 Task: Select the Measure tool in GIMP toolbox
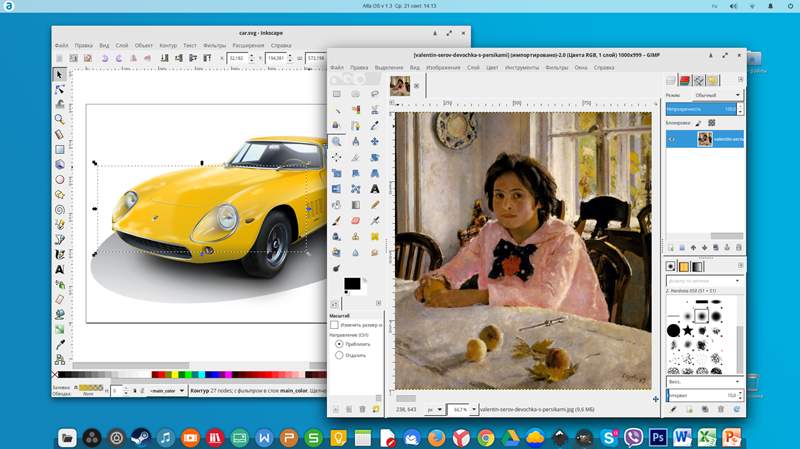(356, 141)
